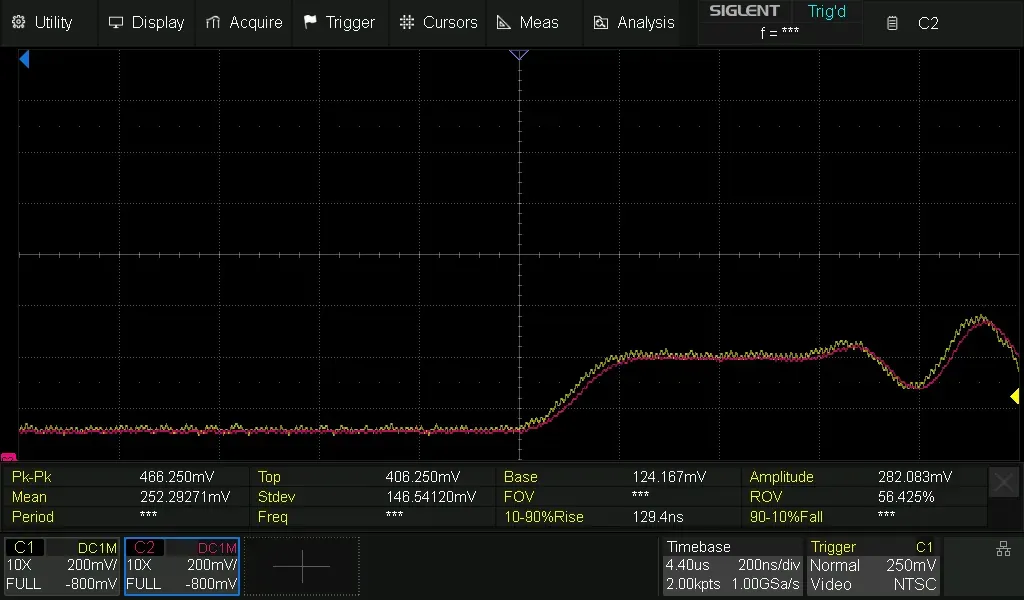The height and width of the screenshot is (600, 1024).
Task: Toggle the C2 channel box
Action: point(181,566)
